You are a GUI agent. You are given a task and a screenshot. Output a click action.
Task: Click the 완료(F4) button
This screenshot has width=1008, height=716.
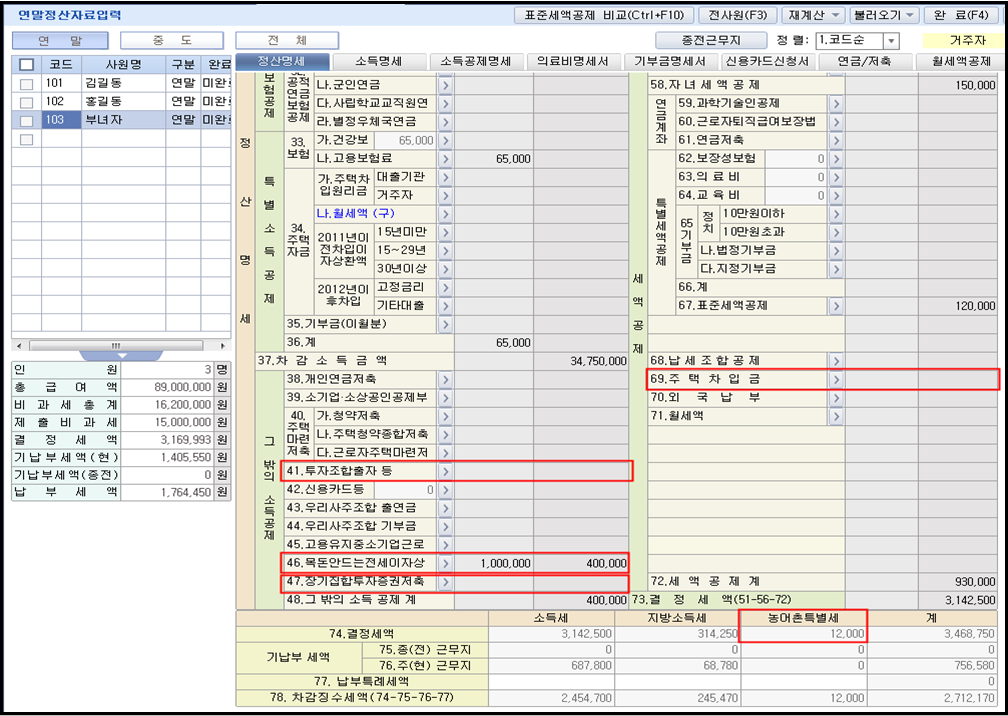point(959,15)
